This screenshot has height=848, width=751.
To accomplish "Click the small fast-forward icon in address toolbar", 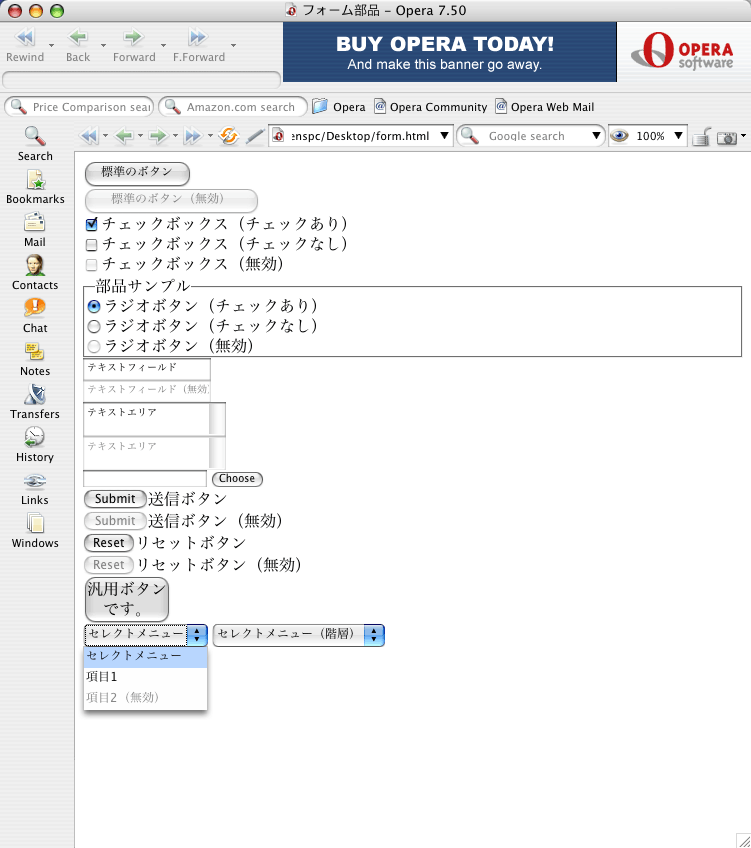I will 194,136.
